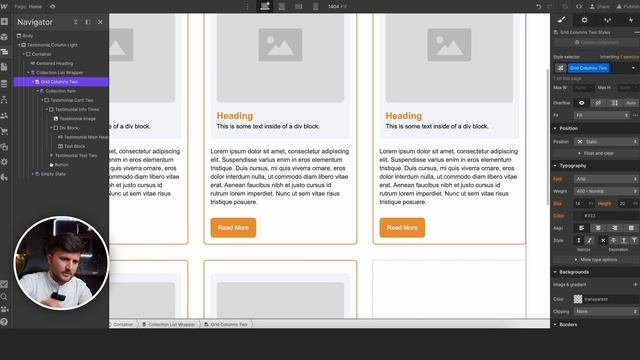This screenshot has height=360, width=640.
Task: Open the Users panel
Action: (4, 116)
